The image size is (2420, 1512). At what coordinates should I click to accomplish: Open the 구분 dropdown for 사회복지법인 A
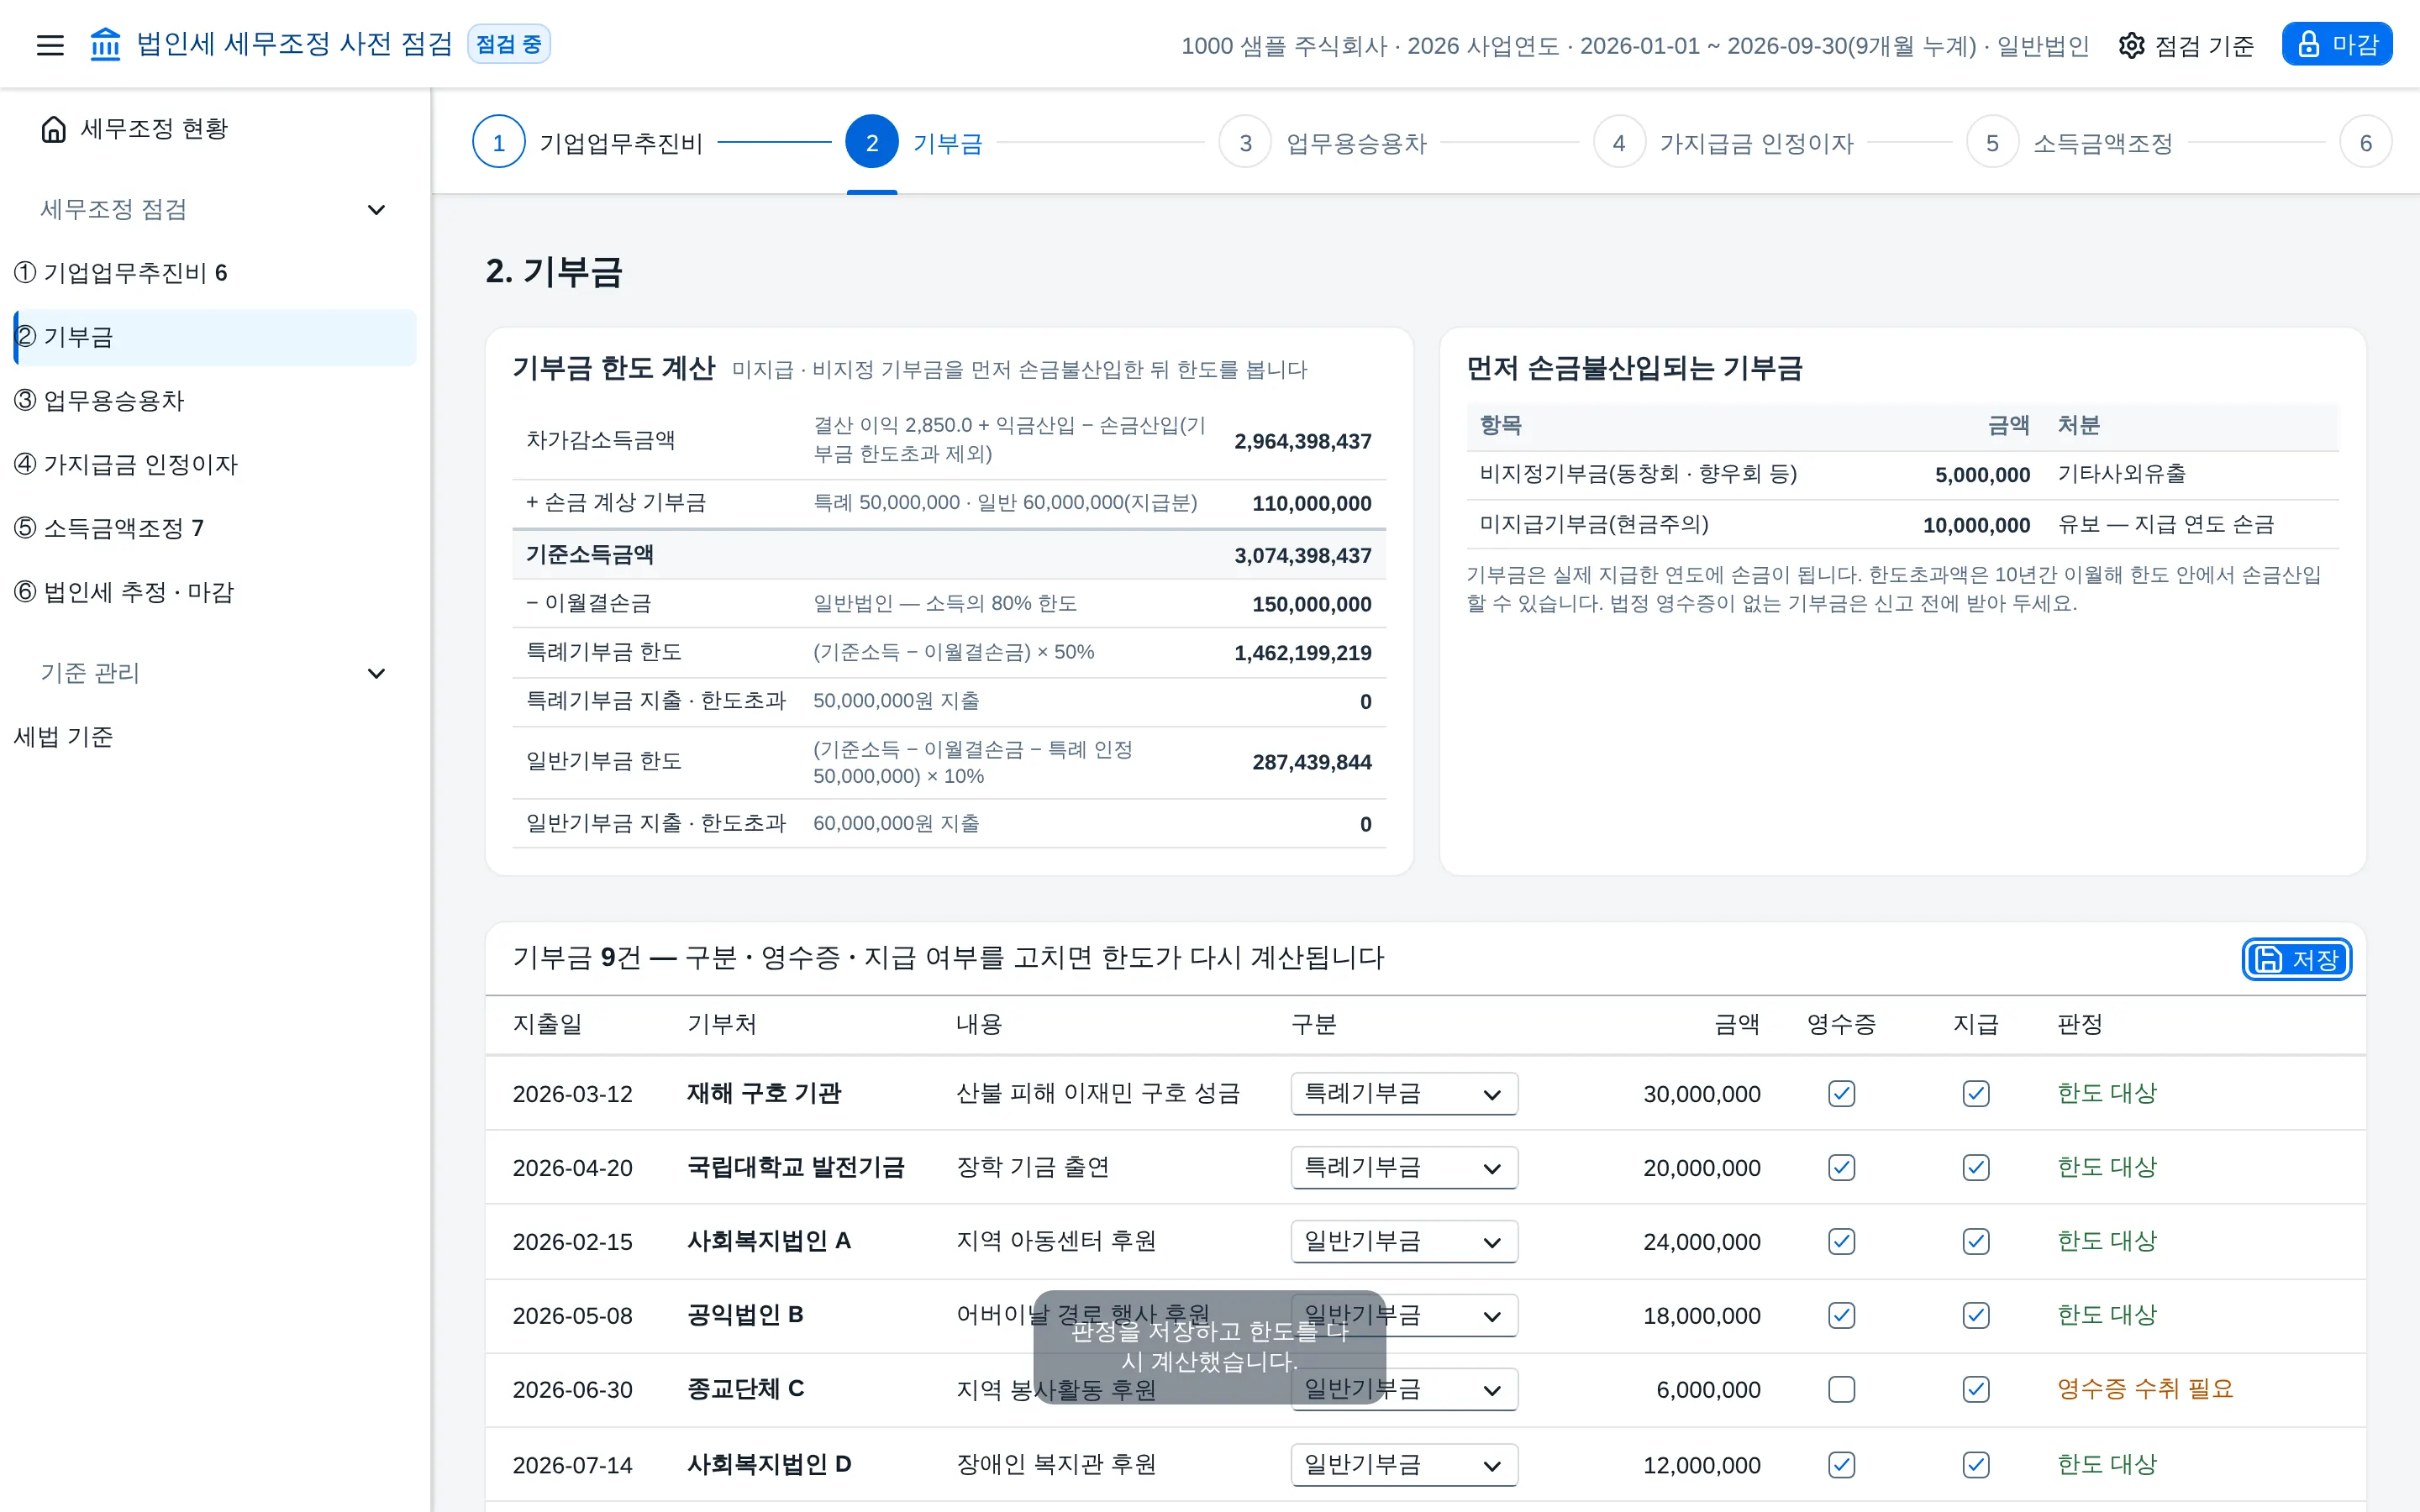pos(1404,1241)
